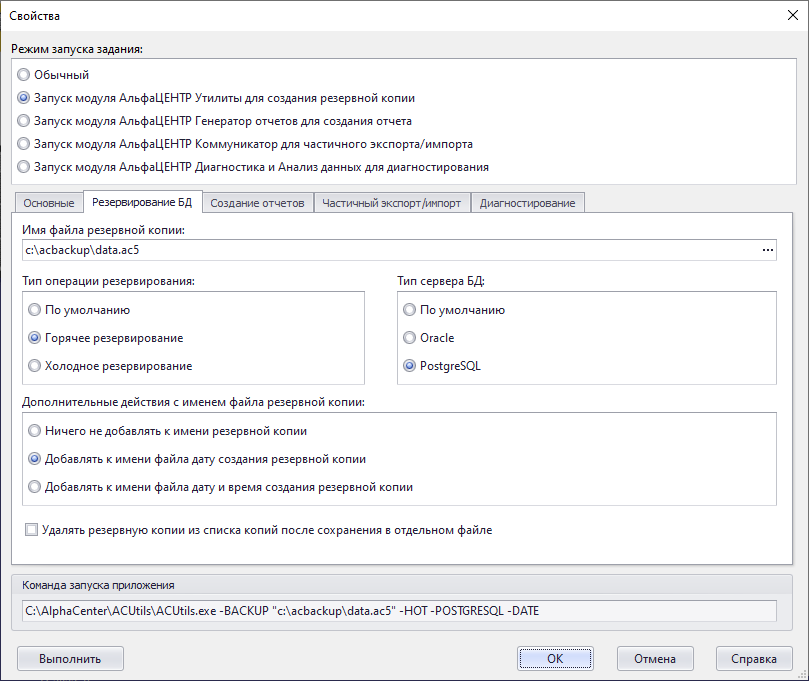Open help with Справка button

754,659
